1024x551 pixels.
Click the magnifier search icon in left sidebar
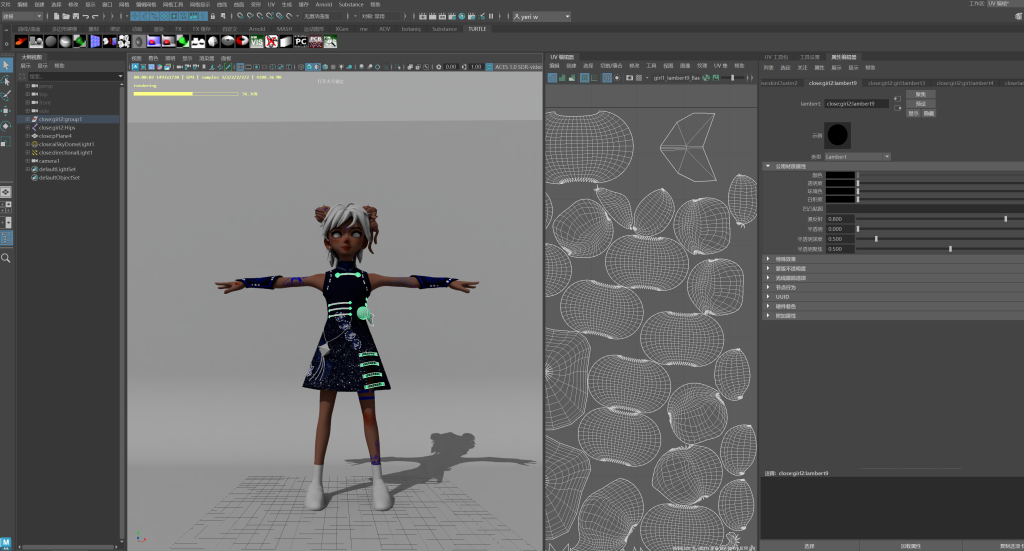tap(6, 259)
